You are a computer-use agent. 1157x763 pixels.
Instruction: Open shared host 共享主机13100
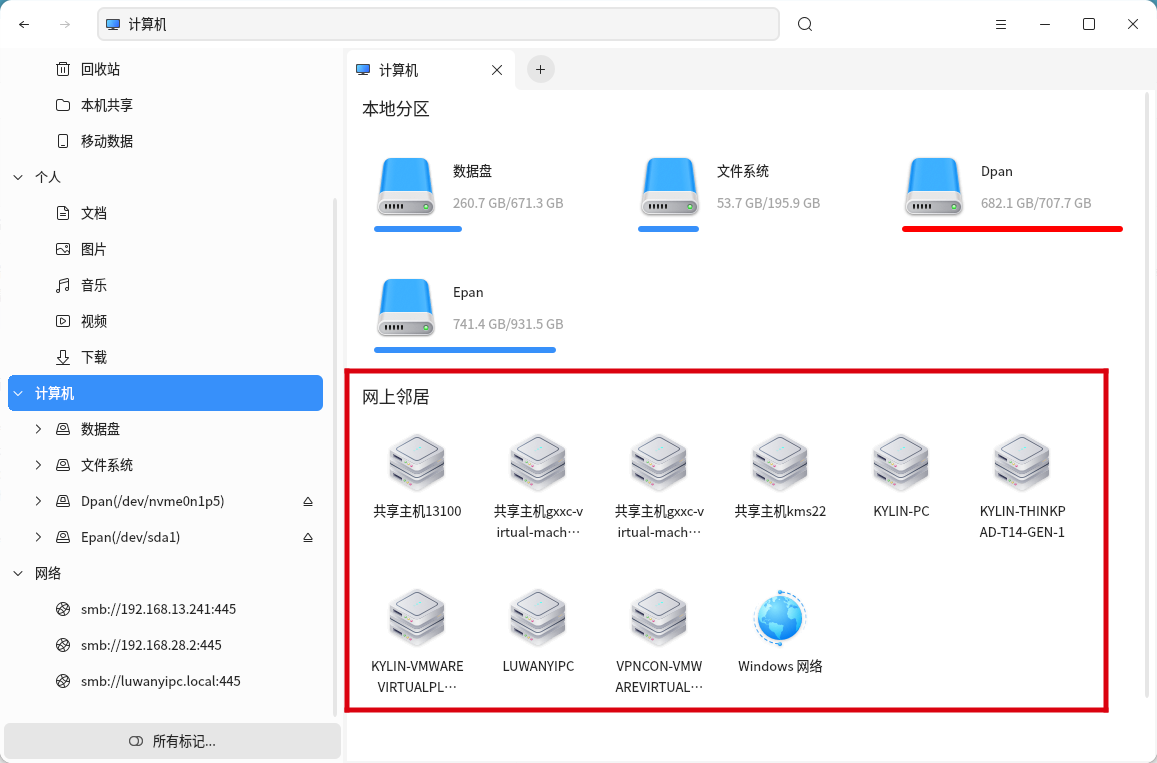[x=416, y=463]
